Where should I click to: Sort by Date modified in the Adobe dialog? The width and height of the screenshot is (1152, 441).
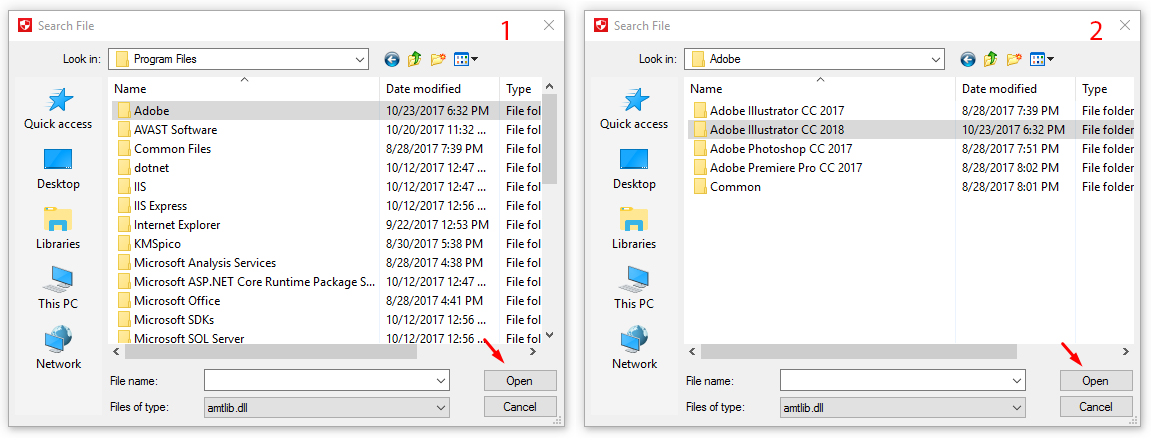coord(1015,89)
